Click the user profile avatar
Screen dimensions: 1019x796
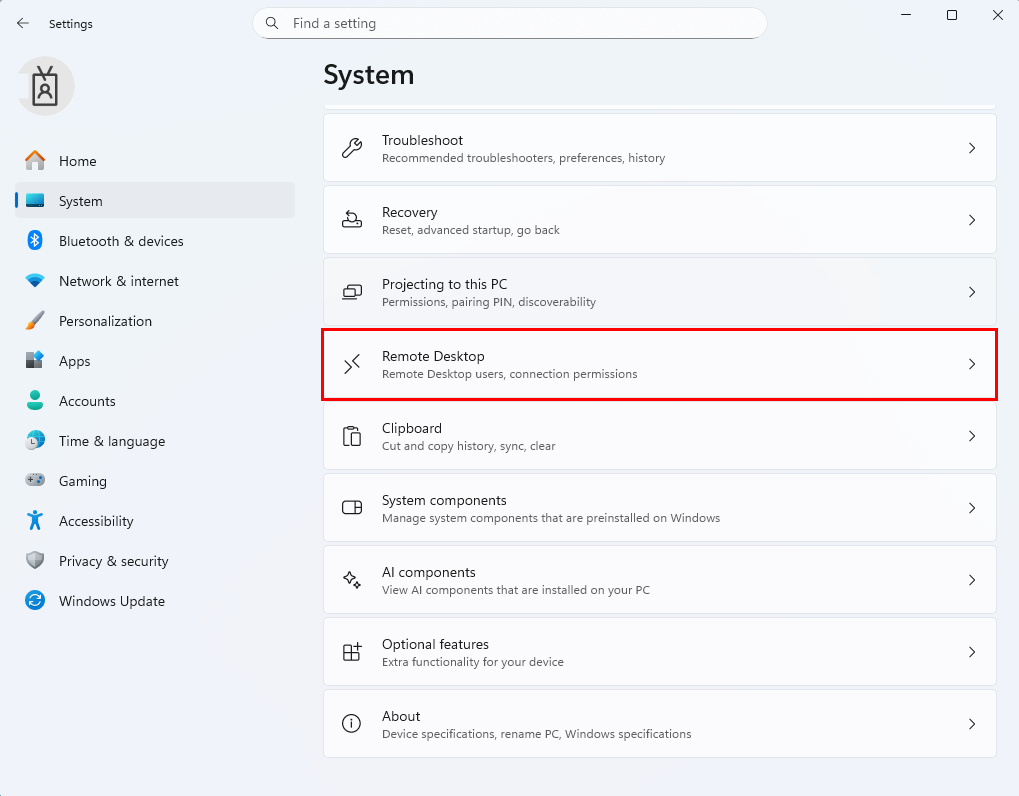click(45, 87)
